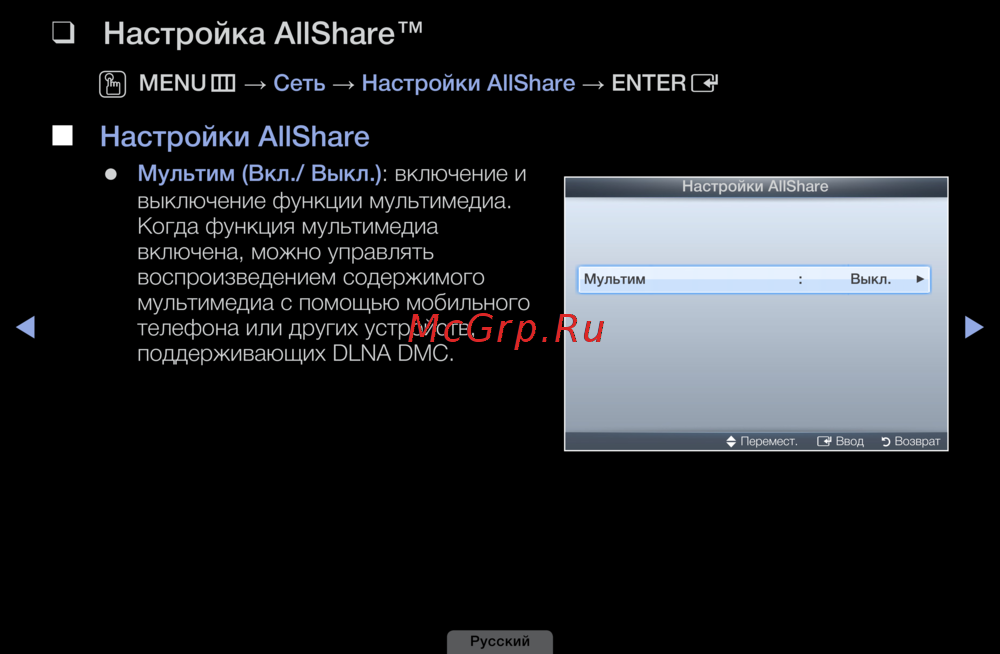Viewport: 1000px width, 654px height.
Task: Select the Русский language tab
Action: coord(500,641)
